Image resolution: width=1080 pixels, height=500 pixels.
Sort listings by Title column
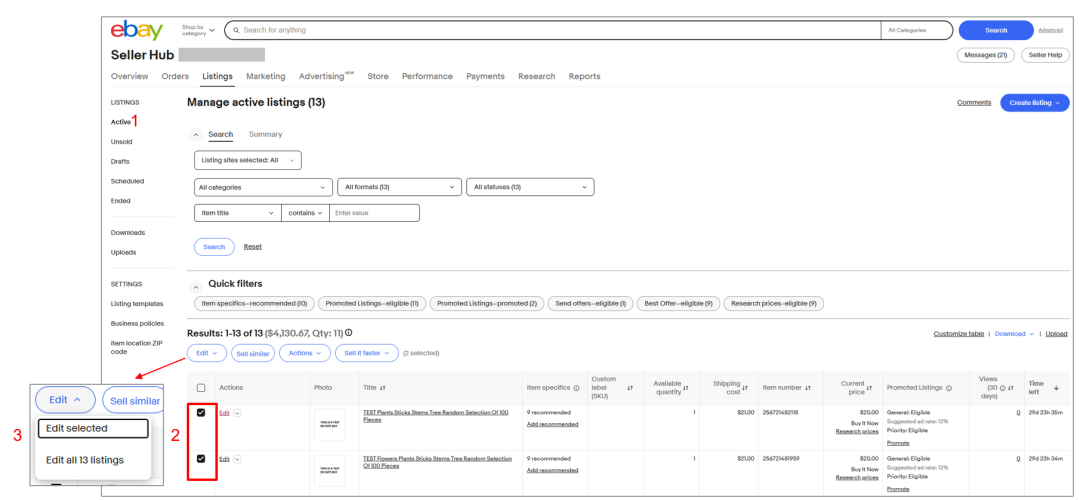pyautogui.click(x=382, y=388)
